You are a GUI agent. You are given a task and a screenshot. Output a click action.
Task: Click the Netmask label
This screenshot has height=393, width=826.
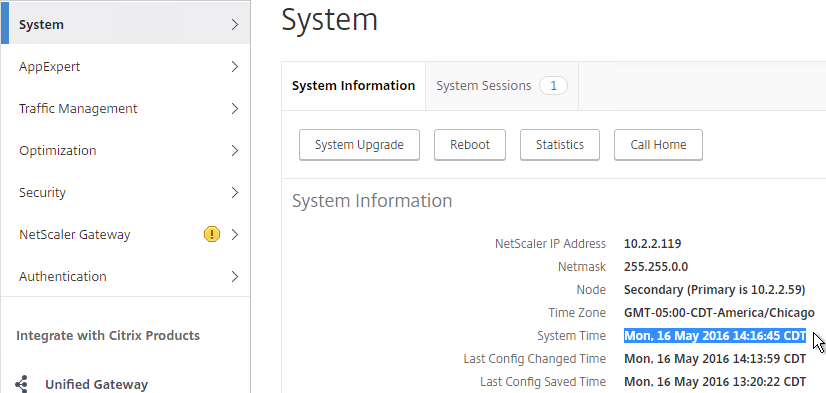coord(582,267)
